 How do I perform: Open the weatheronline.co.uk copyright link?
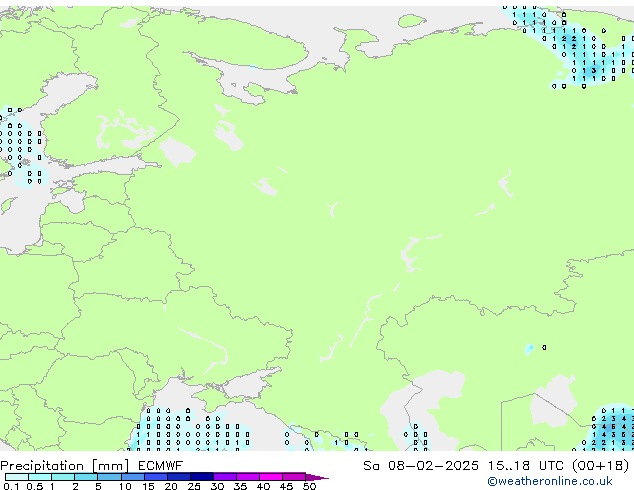(550, 481)
